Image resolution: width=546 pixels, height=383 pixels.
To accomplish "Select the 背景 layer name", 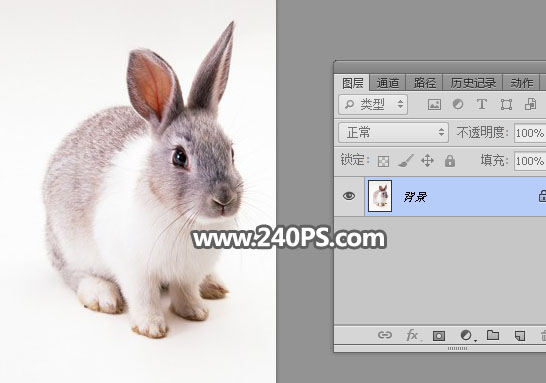I will tap(415, 197).
